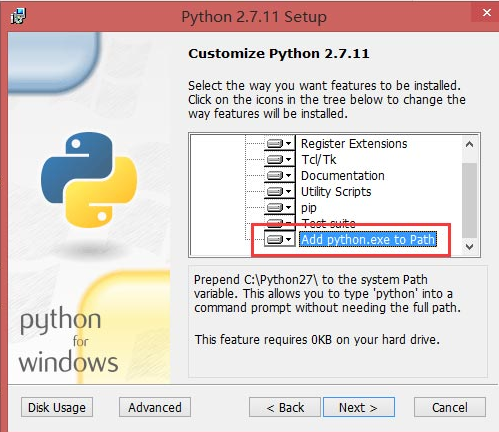Select the Register Extensions tree item
This screenshot has width=499, height=432.
(x=354, y=144)
